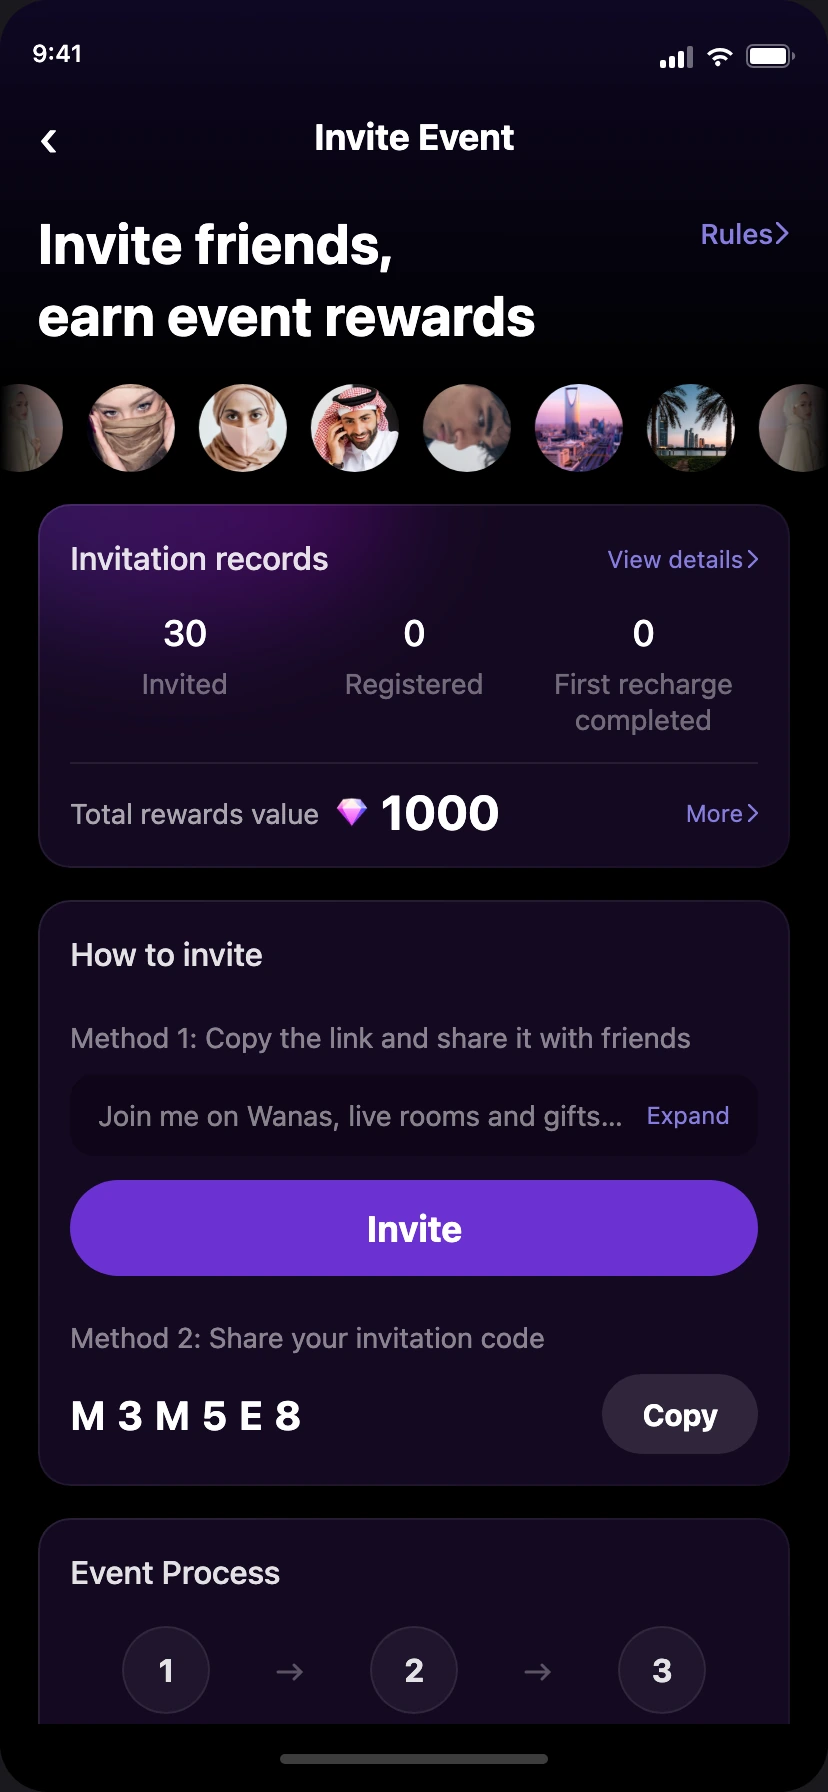
Task: Tap the purple Invite button
Action: (414, 1228)
